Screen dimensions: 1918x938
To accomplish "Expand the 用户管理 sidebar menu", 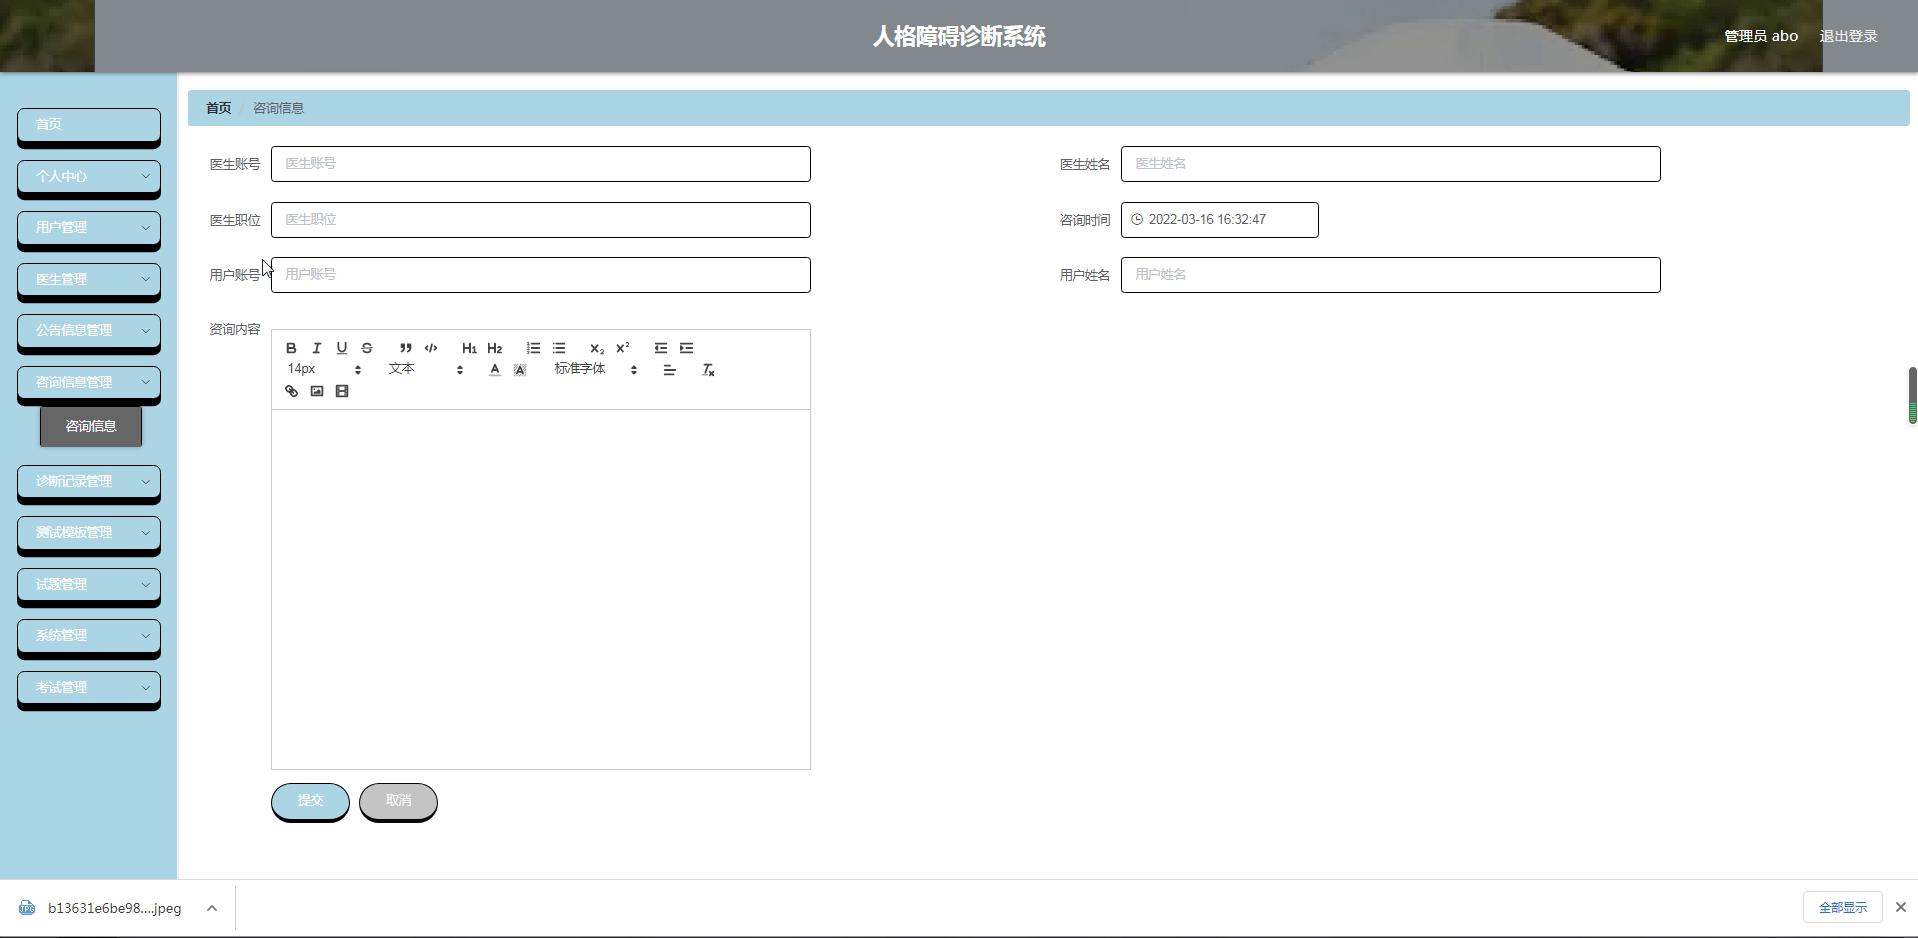I will click(x=88, y=228).
